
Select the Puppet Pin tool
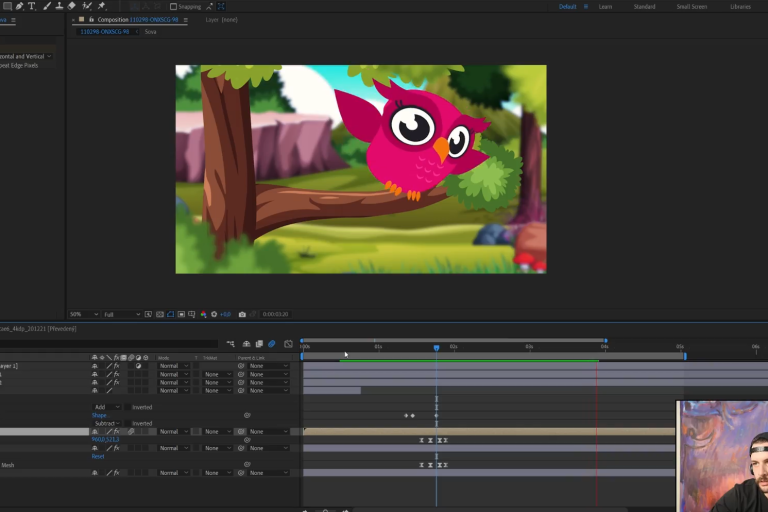pyautogui.click(x=101, y=6)
